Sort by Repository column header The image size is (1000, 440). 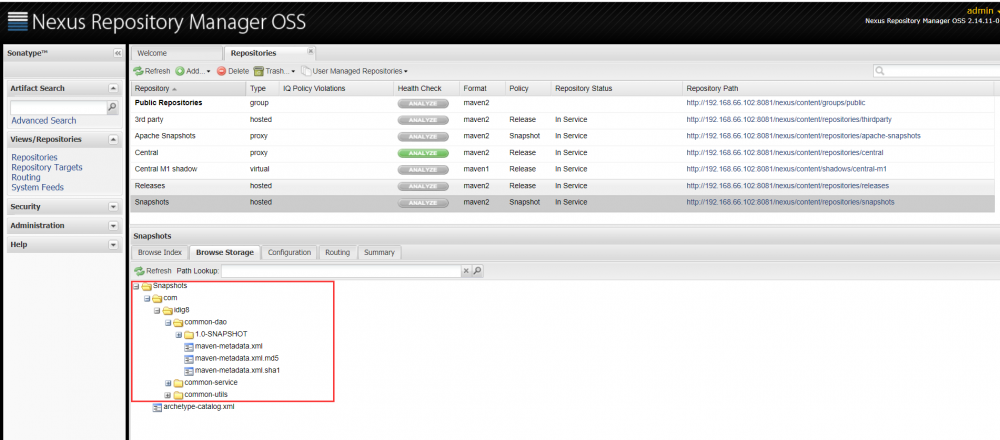(188, 88)
